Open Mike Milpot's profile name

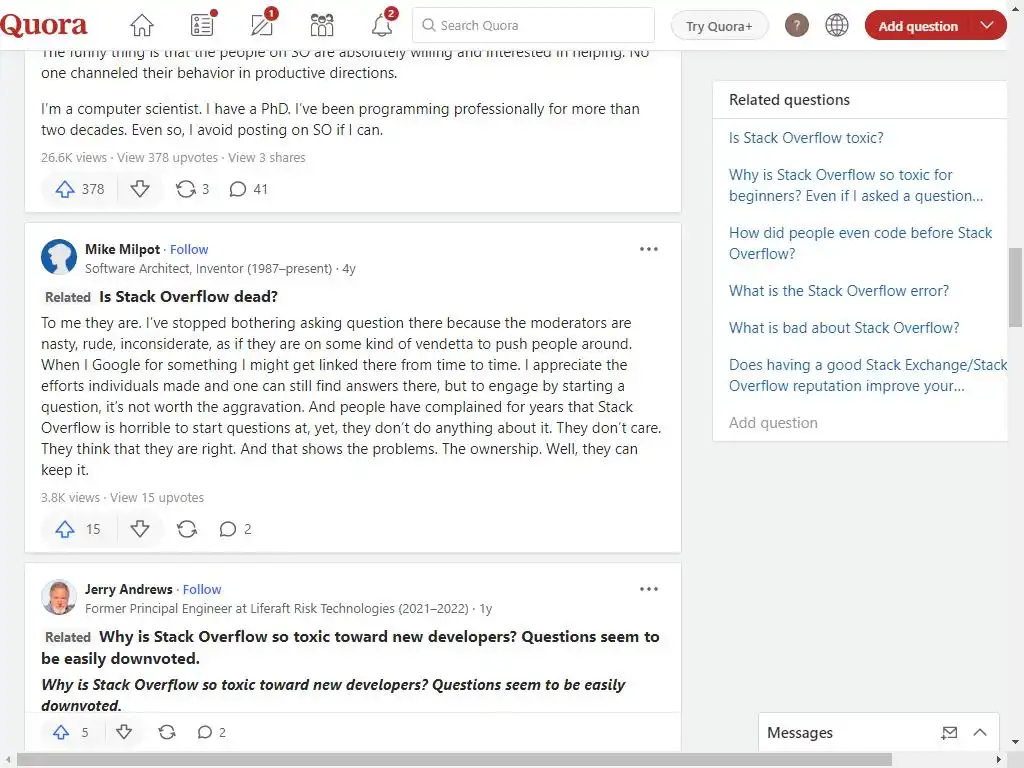click(x=122, y=249)
